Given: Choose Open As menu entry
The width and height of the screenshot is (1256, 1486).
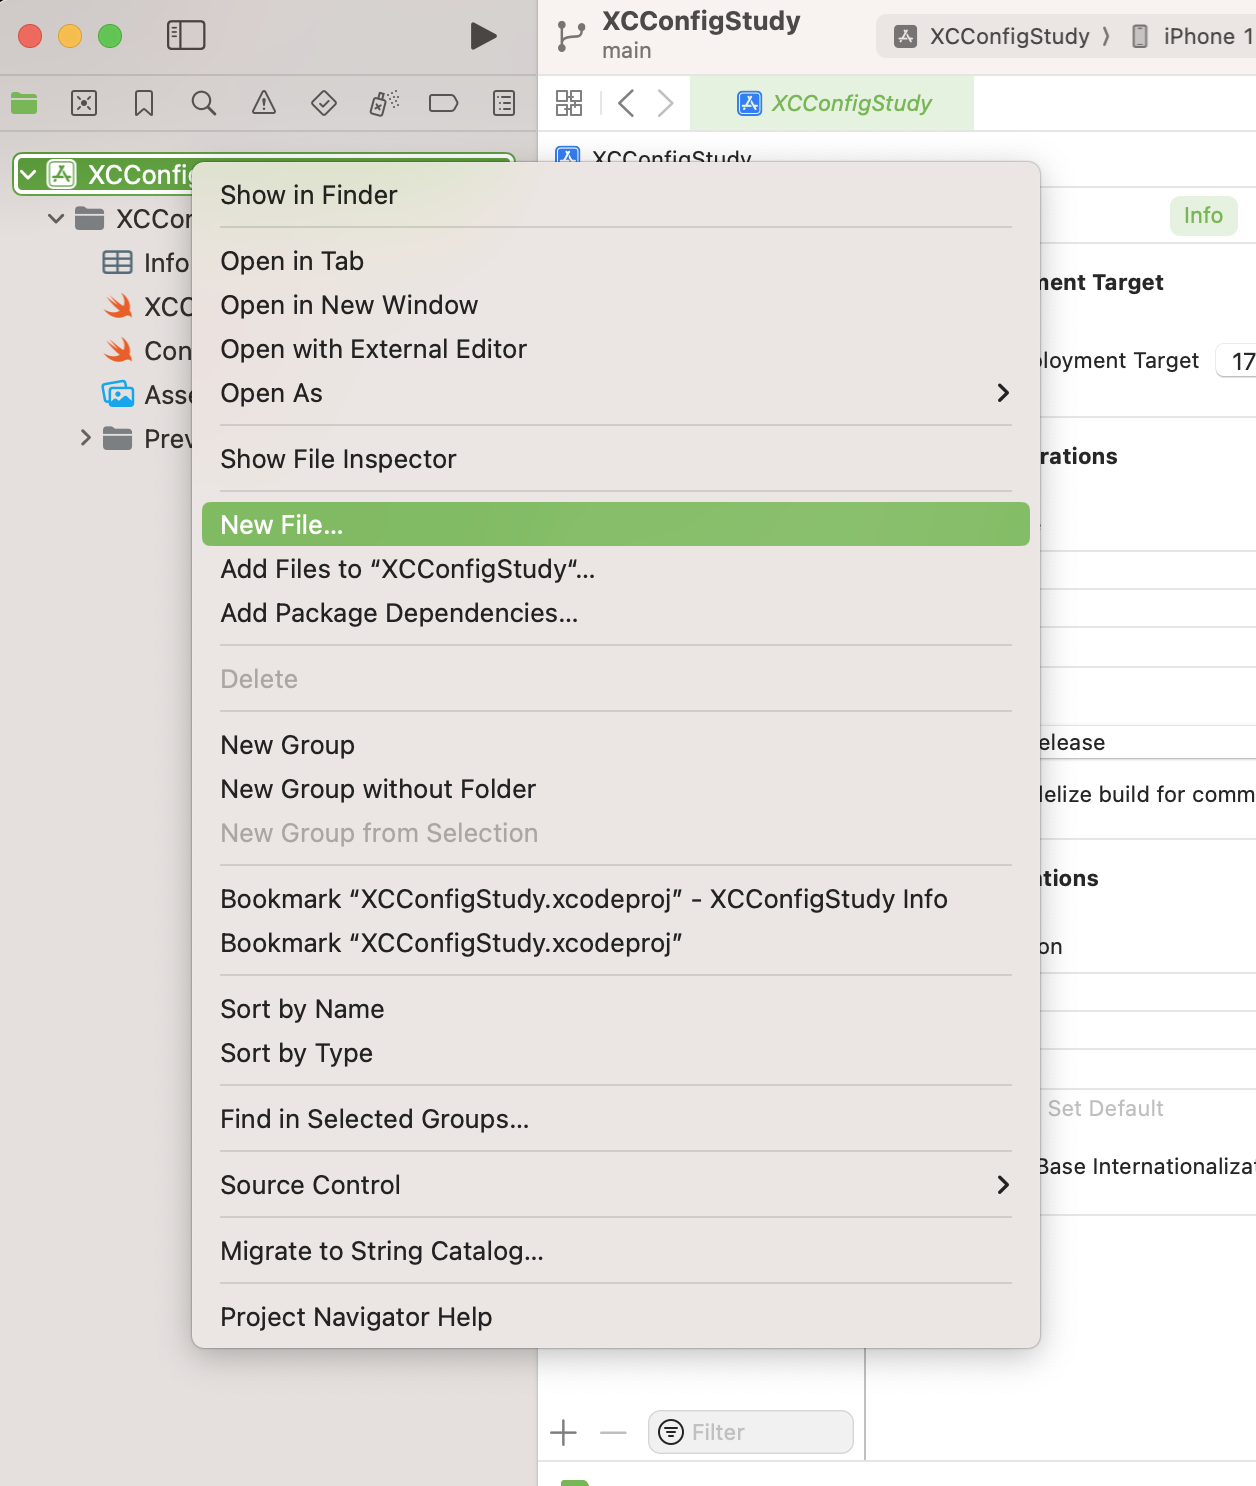Looking at the screenshot, I should (616, 393).
